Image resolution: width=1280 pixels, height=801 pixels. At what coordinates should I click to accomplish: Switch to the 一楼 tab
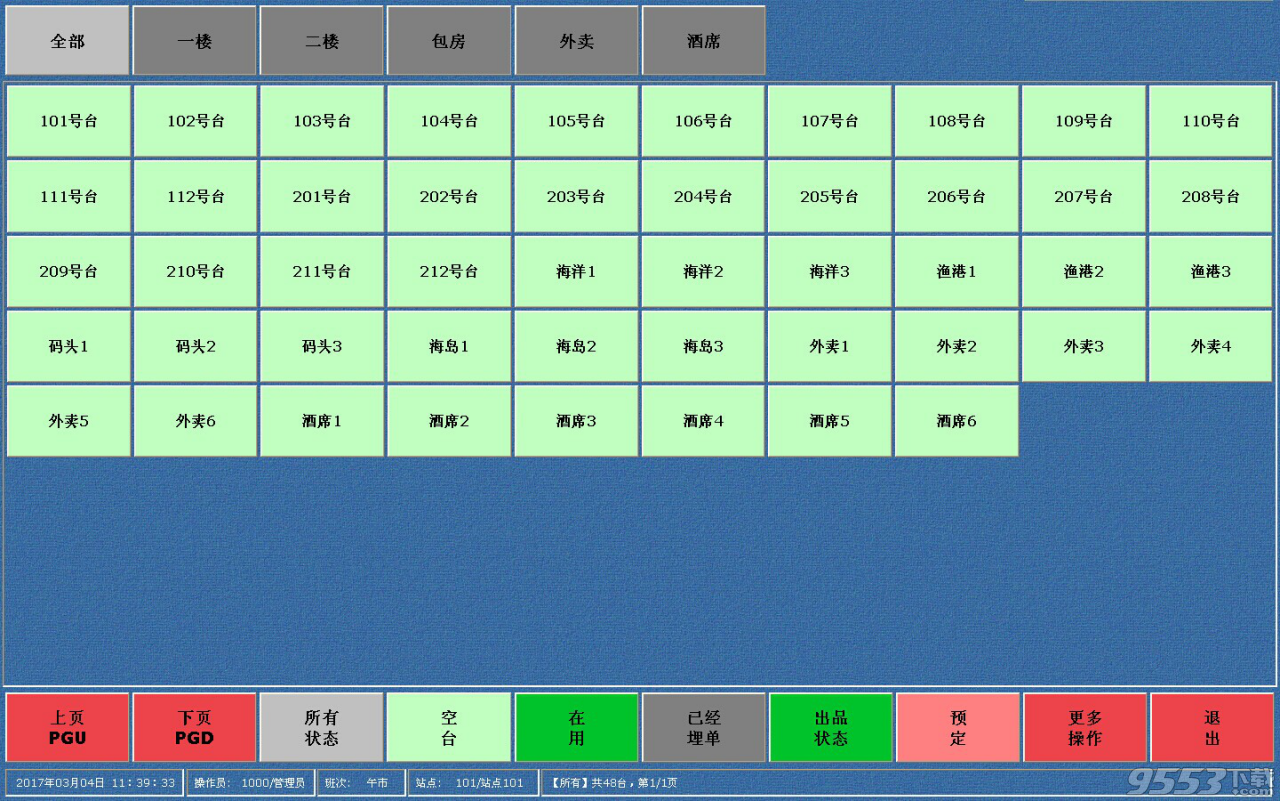[195, 41]
